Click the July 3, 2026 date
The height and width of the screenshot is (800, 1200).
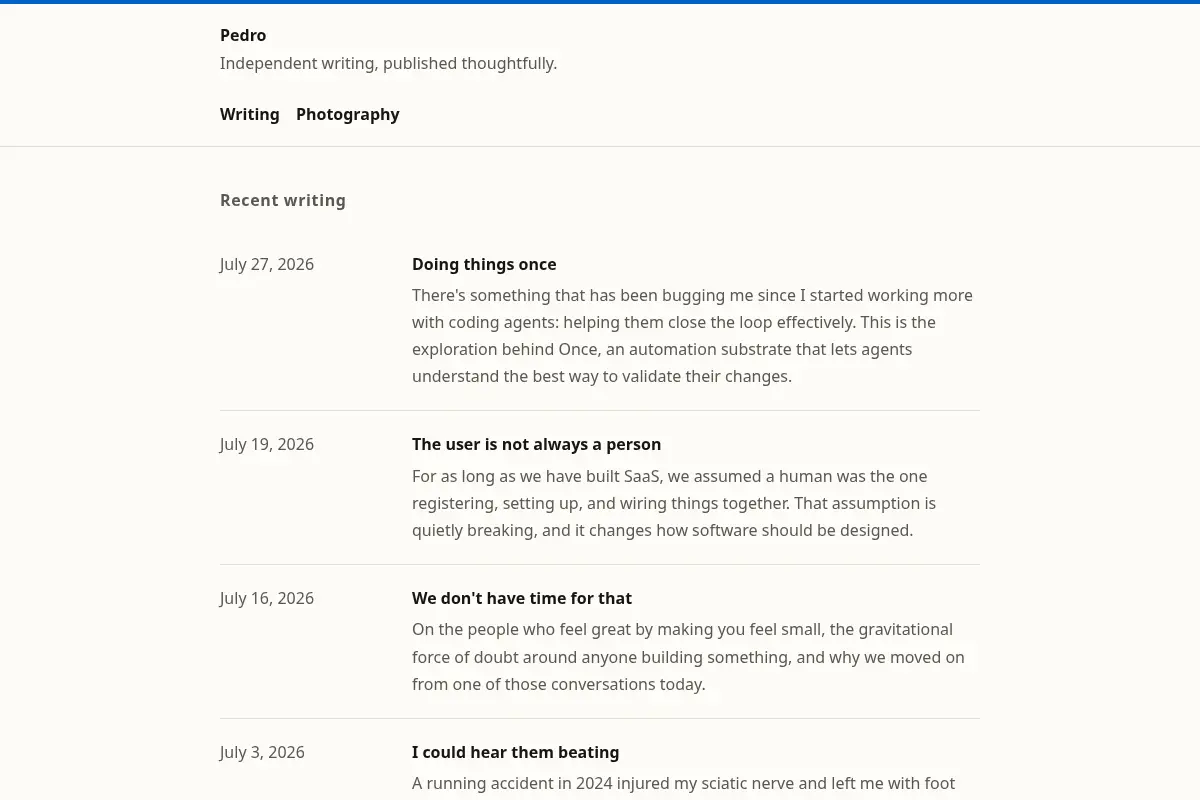click(262, 752)
